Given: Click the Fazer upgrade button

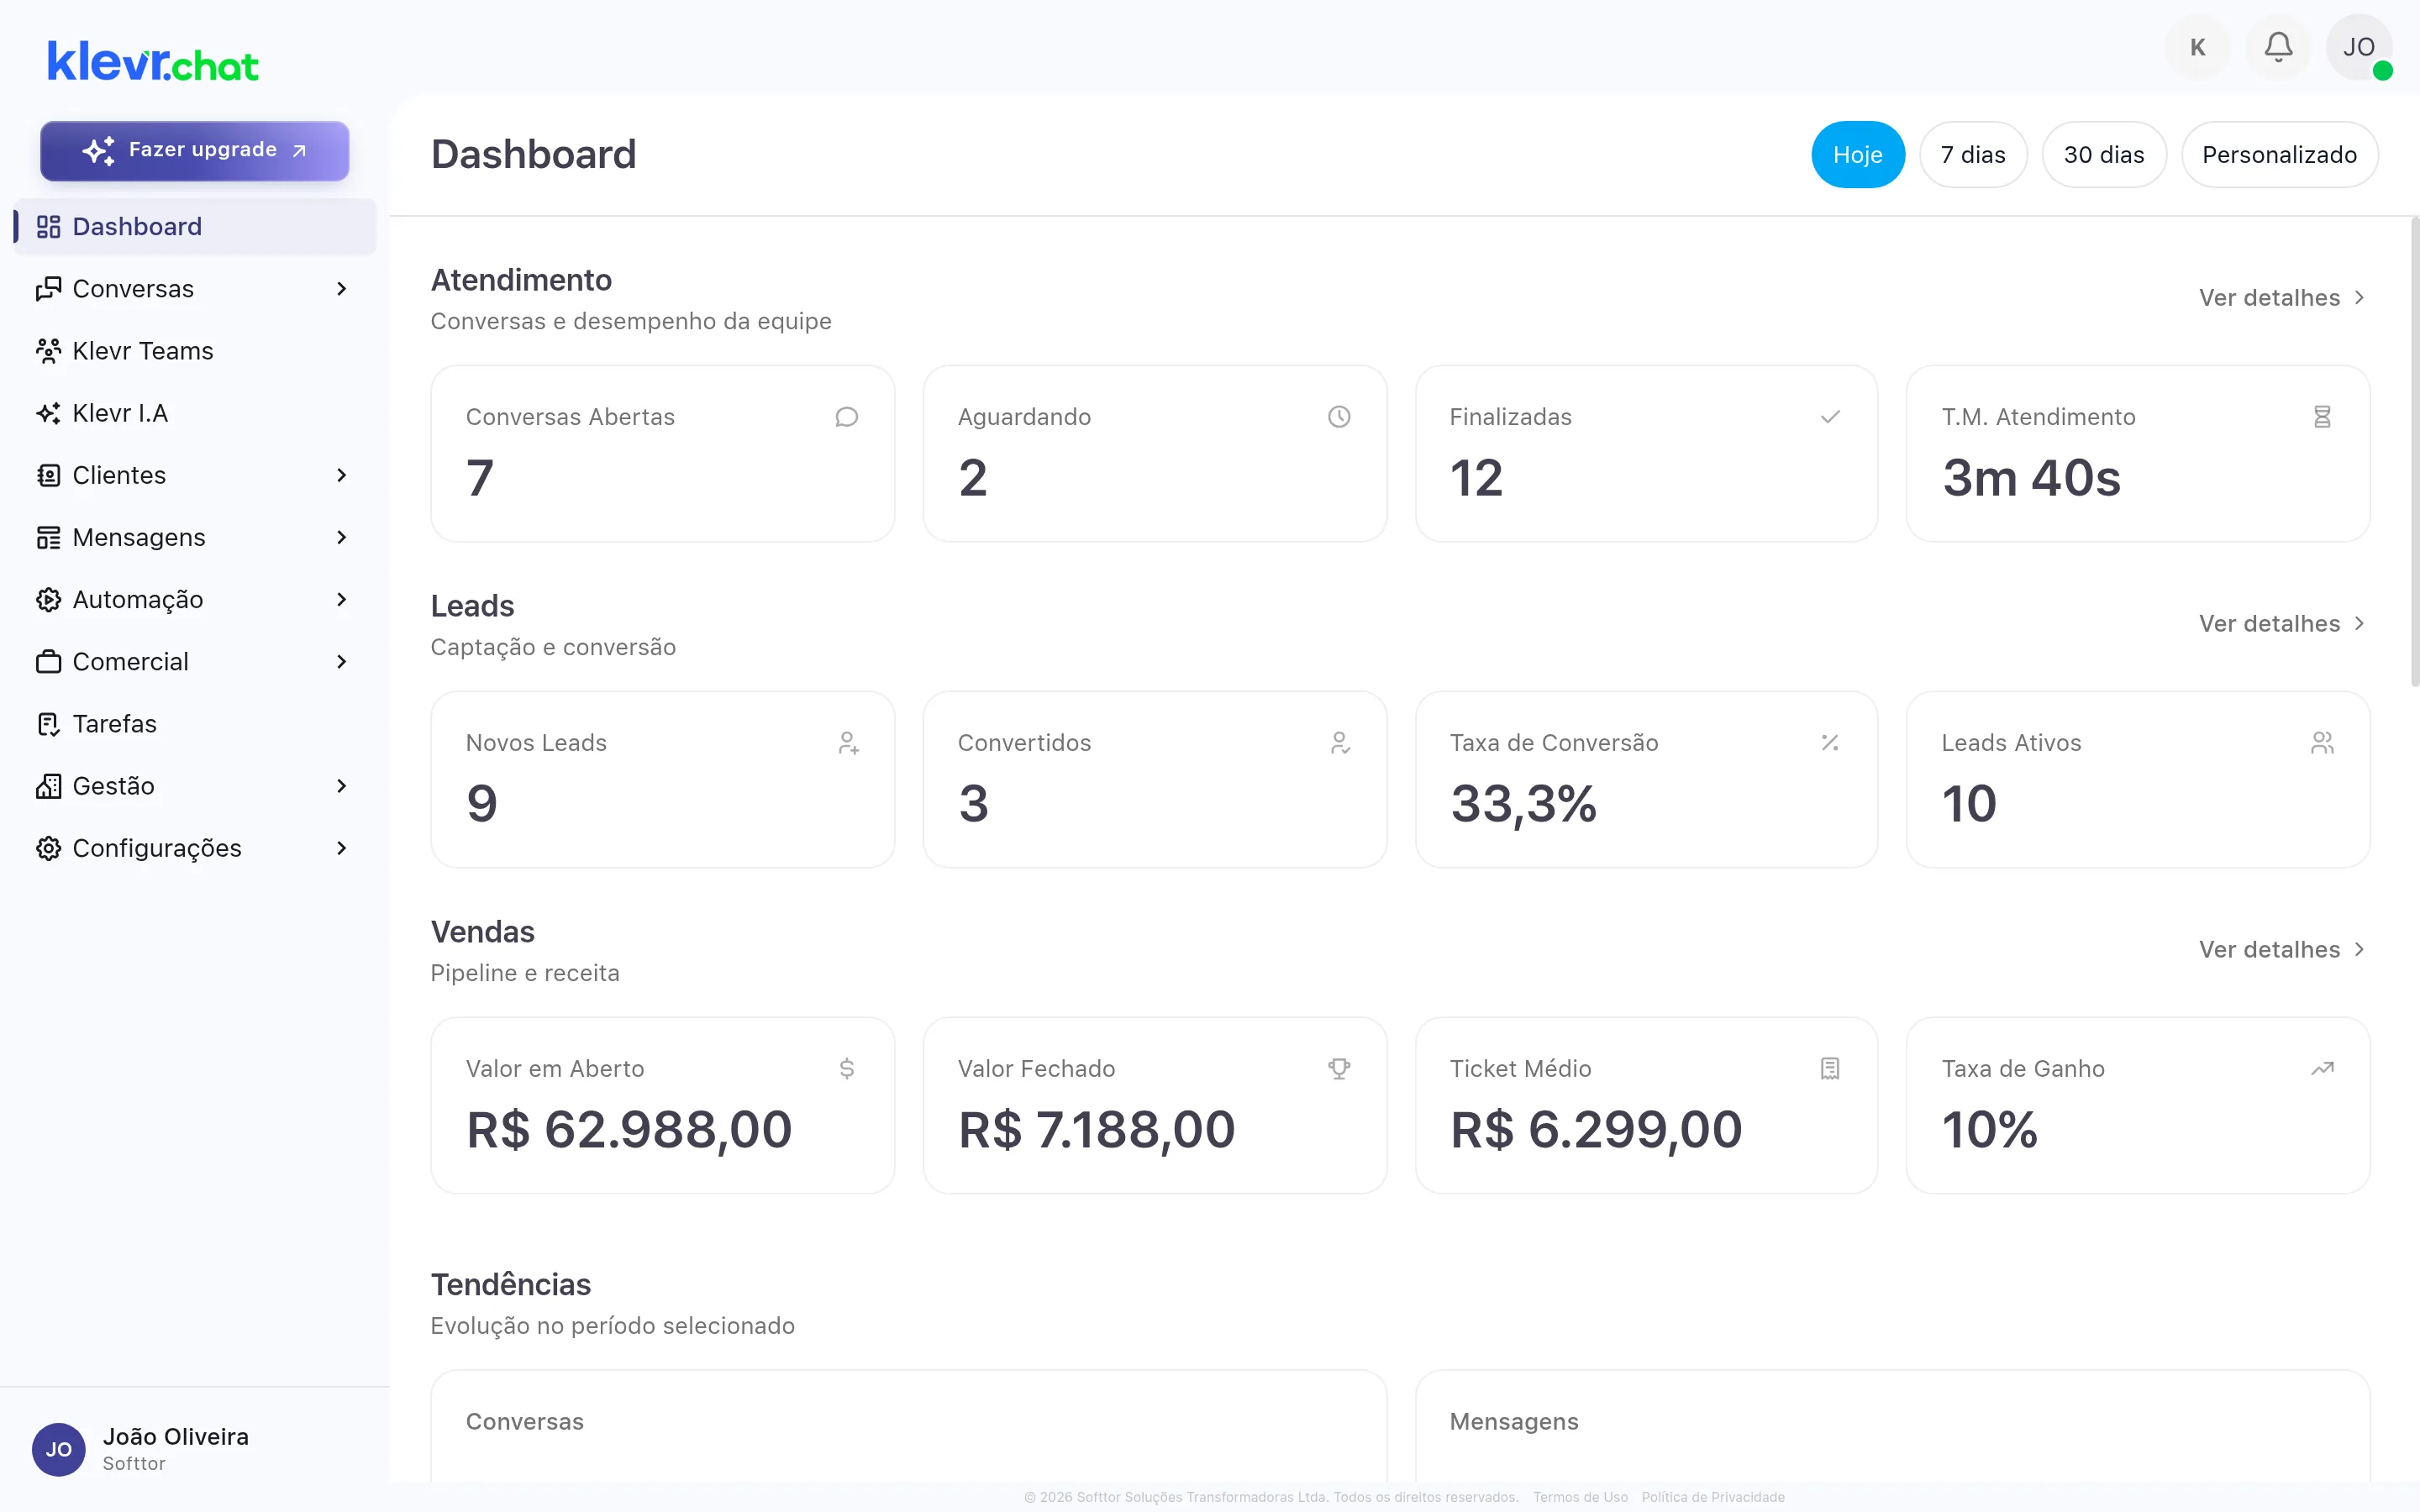Looking at the screenshot, I should [195, 151].
